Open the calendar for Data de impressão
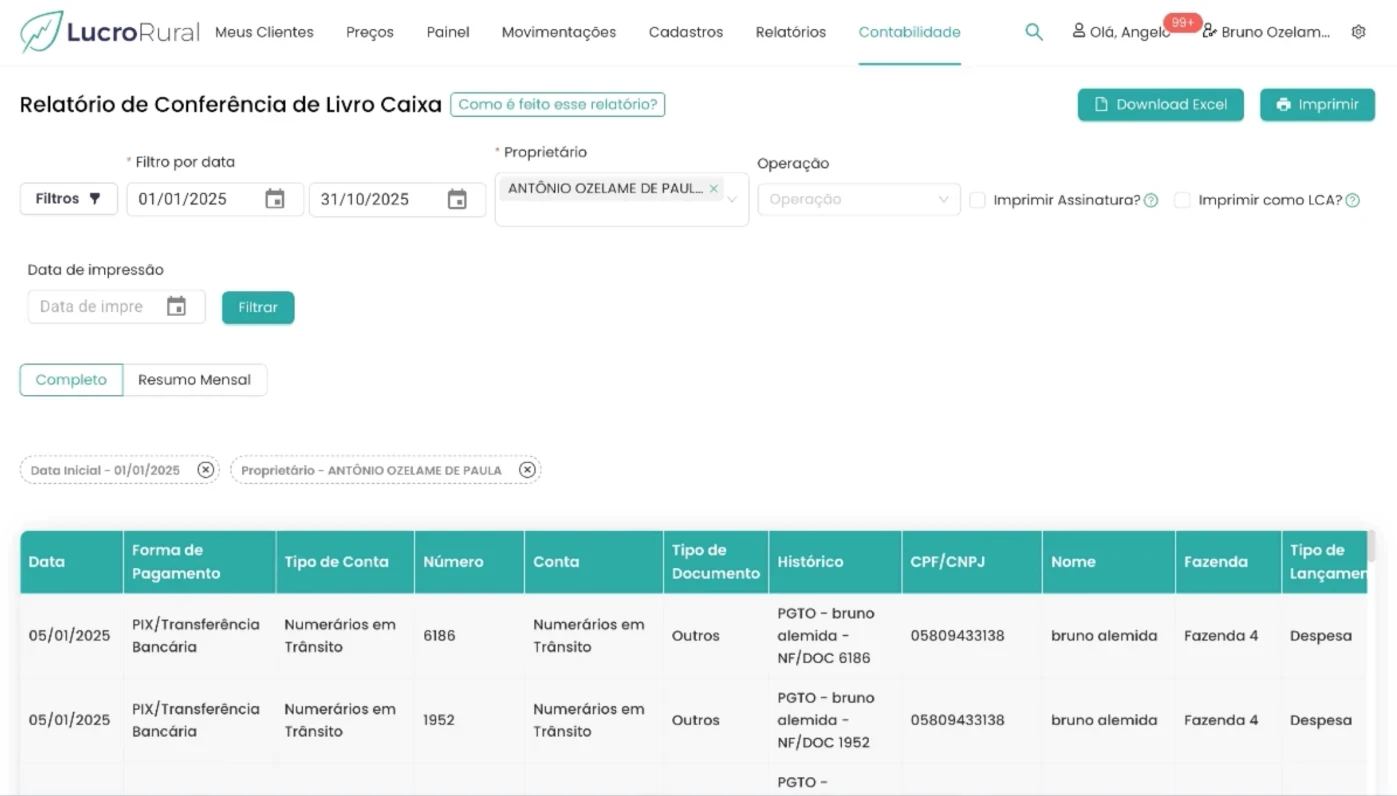Image resolution: width=1397 pixels, height=796 pixels. pyautogui.click(x=178, y=306)
